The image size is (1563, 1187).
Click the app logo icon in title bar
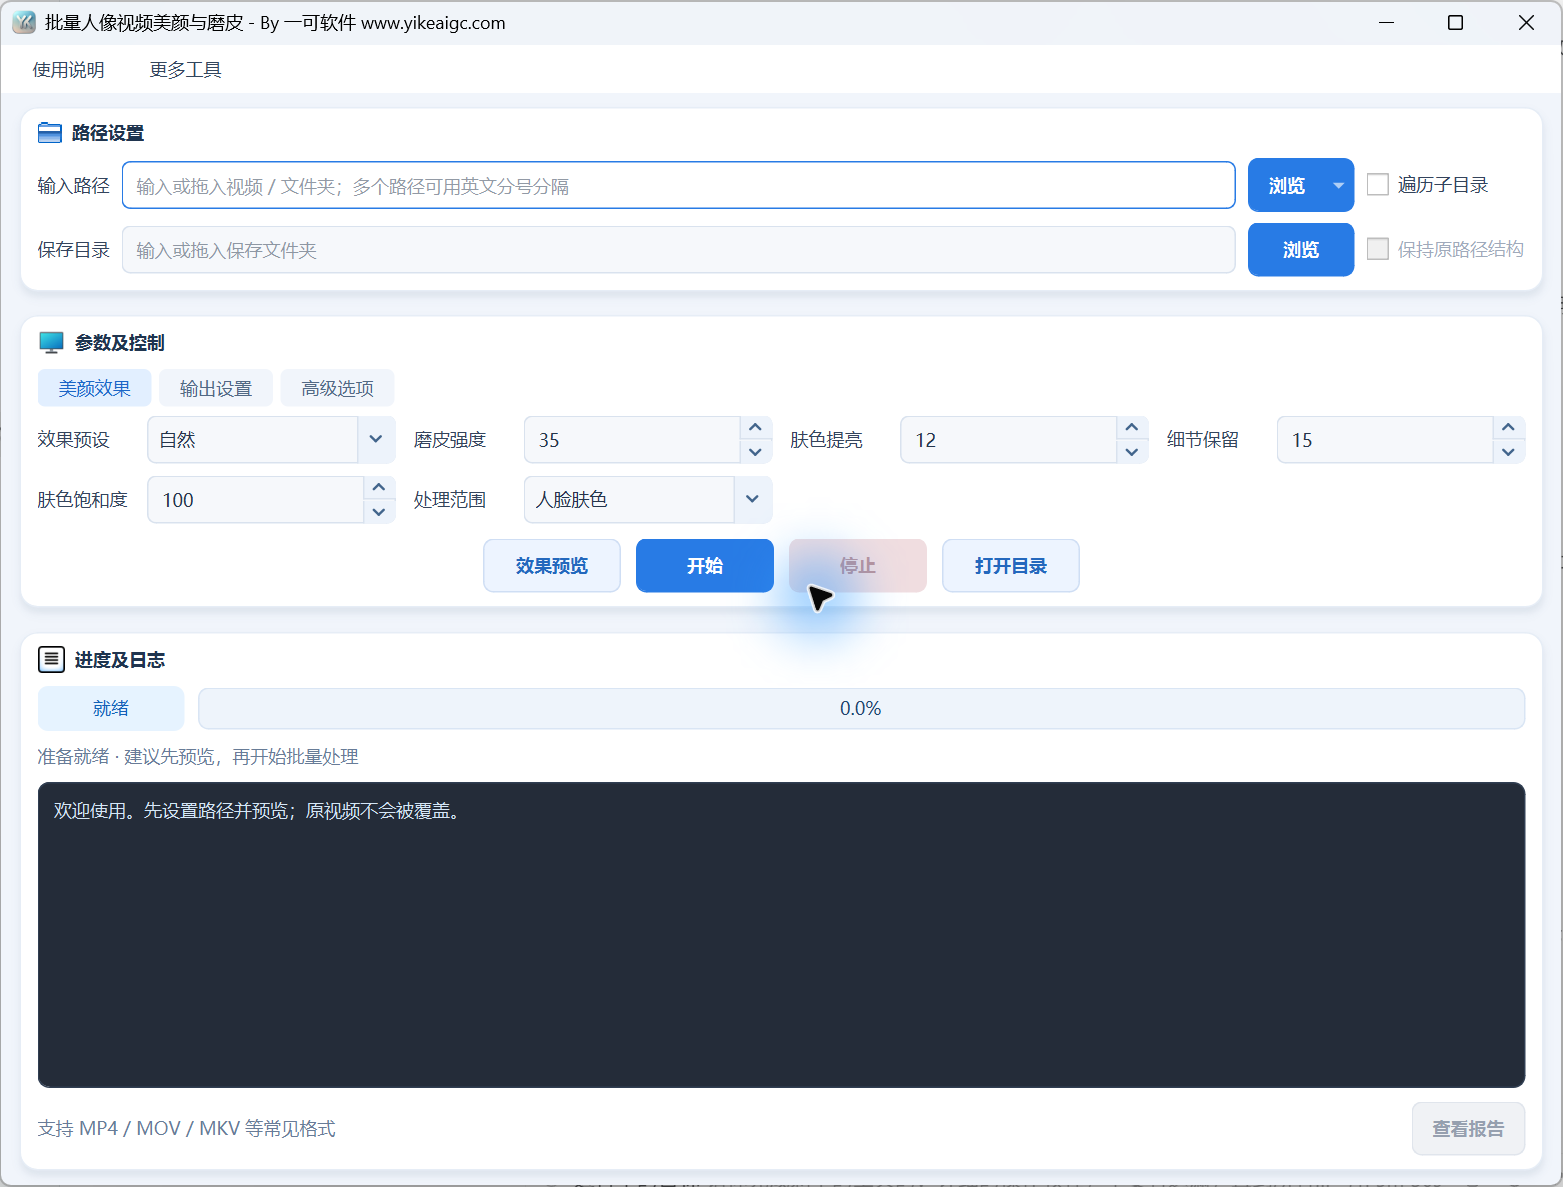pos(24,22)
